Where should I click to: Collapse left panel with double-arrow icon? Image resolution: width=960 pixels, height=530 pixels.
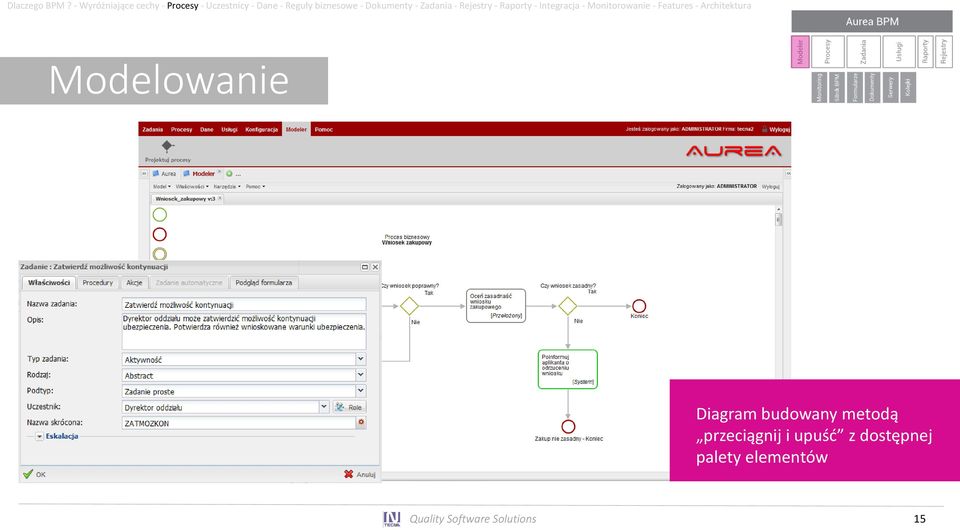tap(144, 174)
